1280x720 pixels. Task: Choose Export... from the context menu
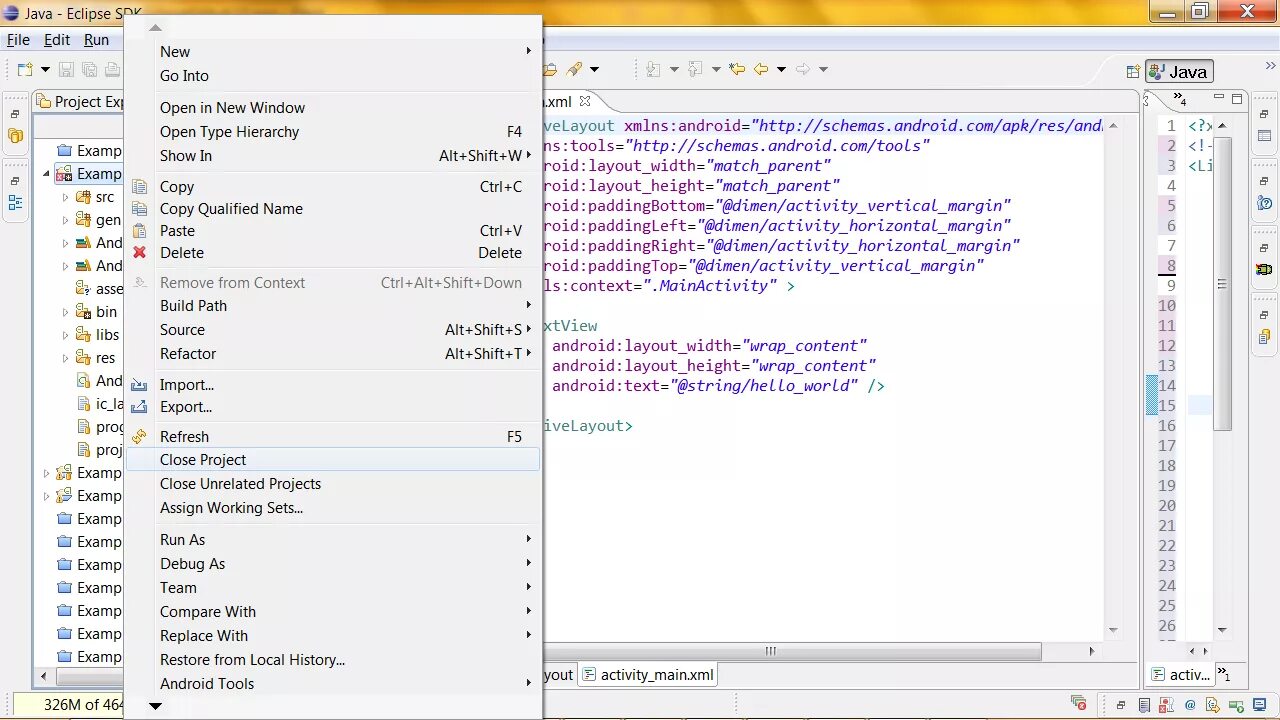pyautogui.click(x=332, y=407)
